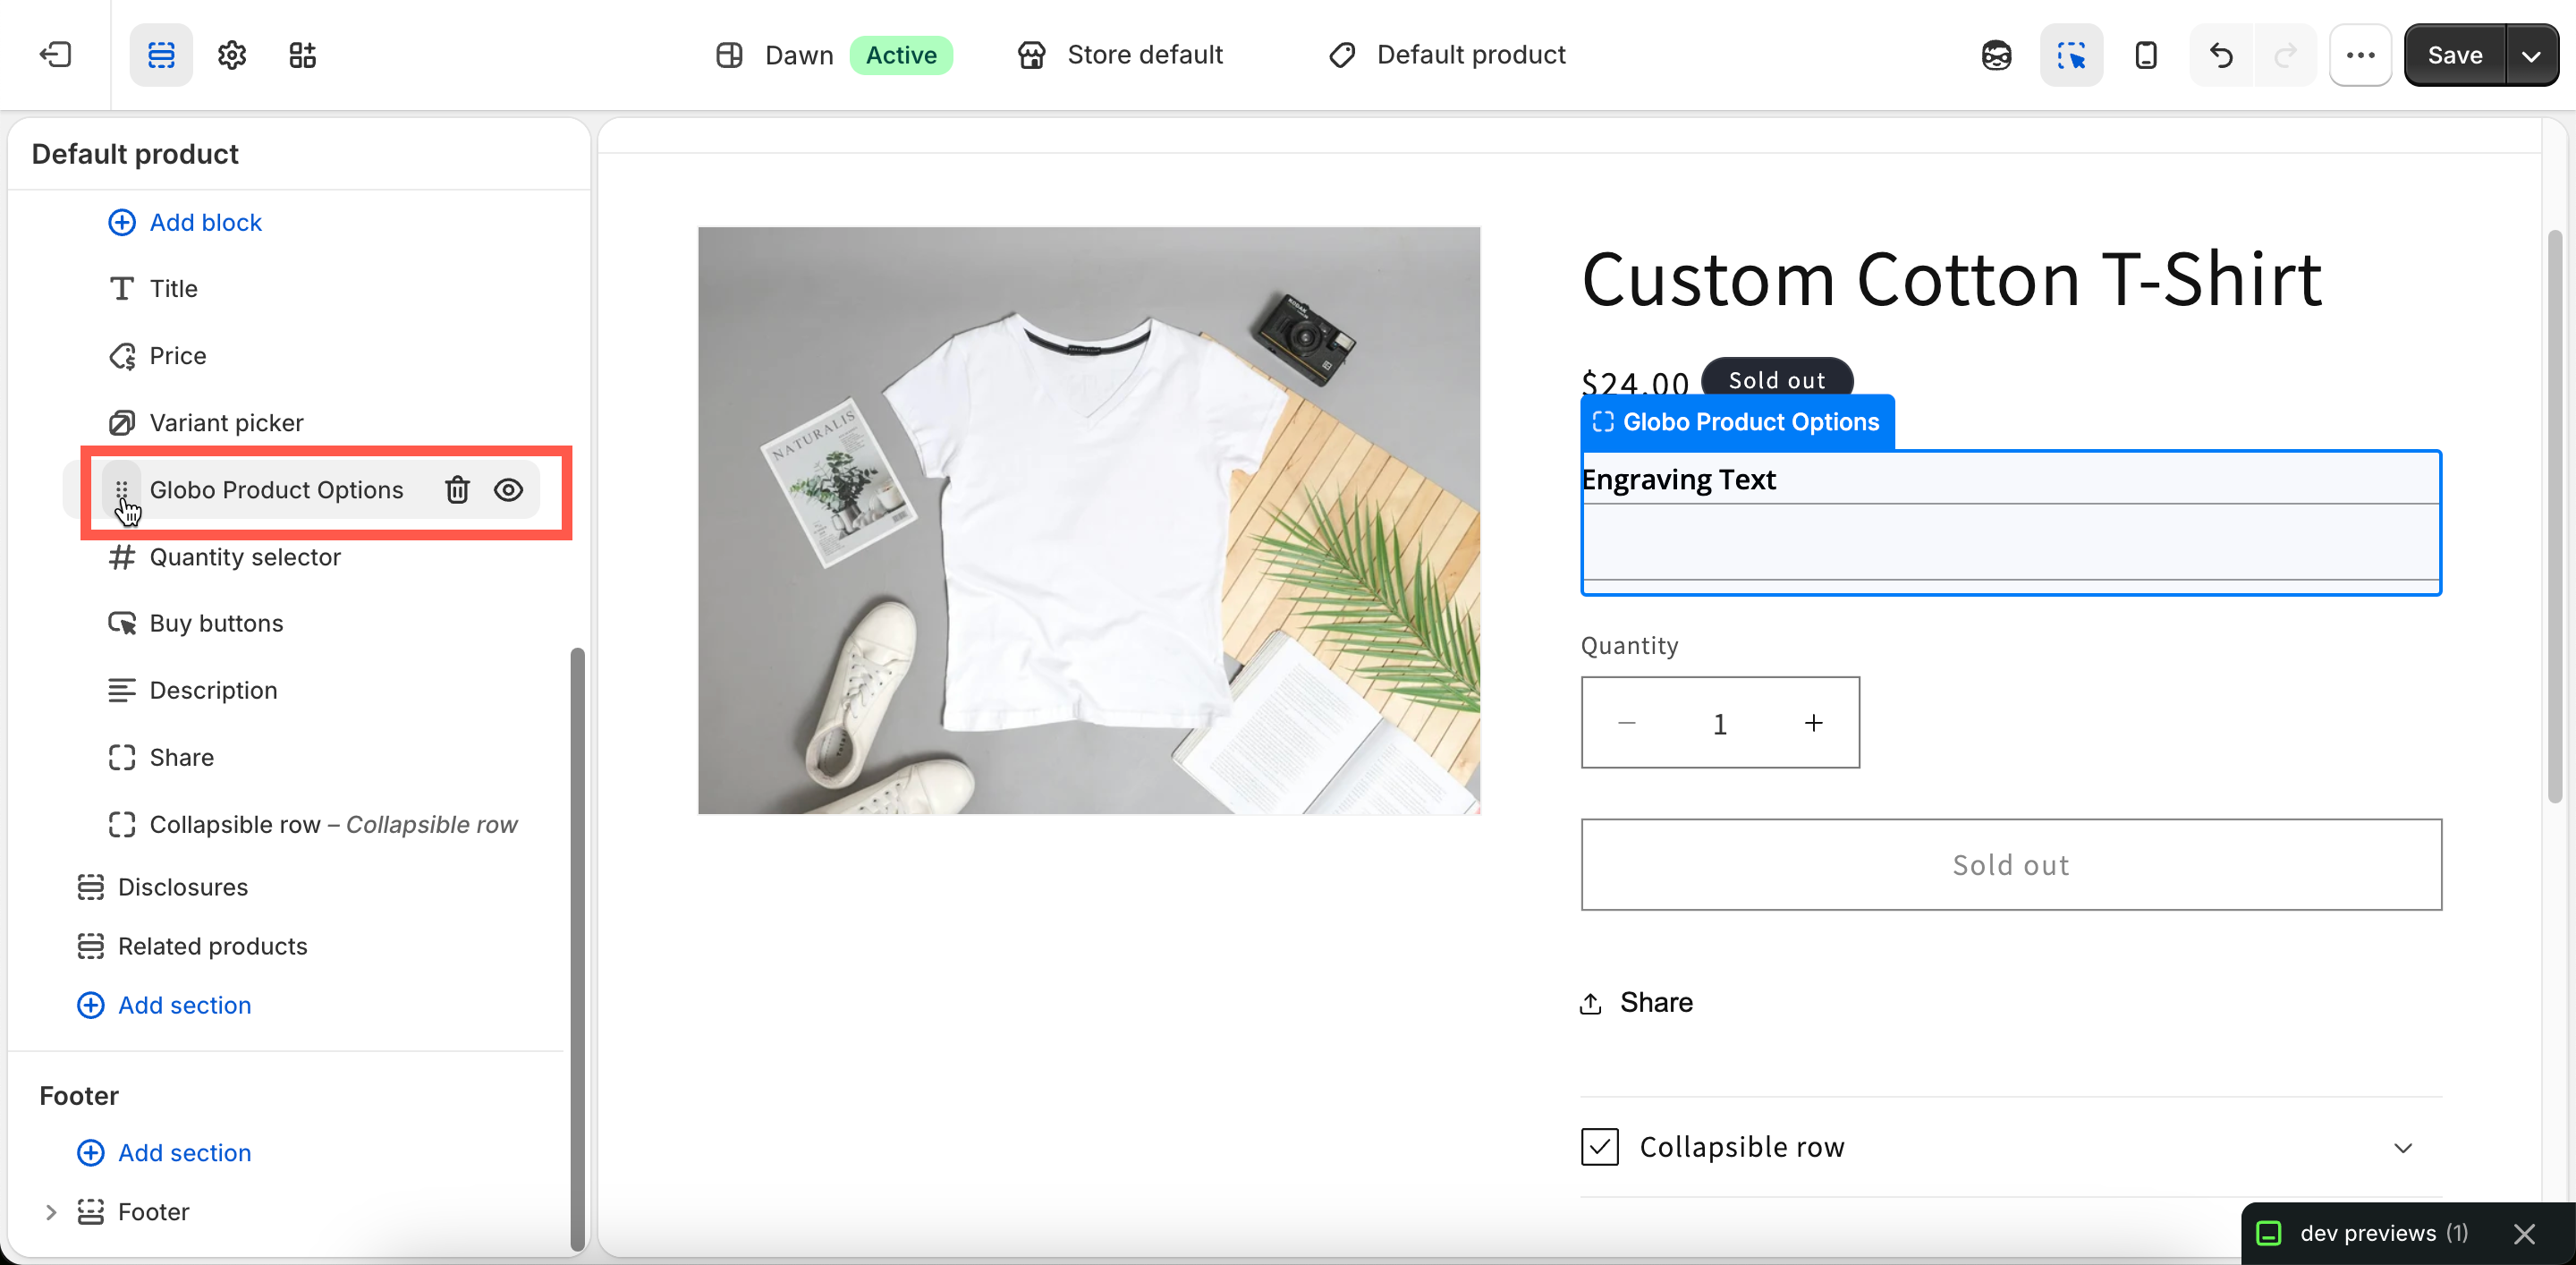Switch to mobile preview
The image size is (2576, 1265).
tap(2146, 55)
